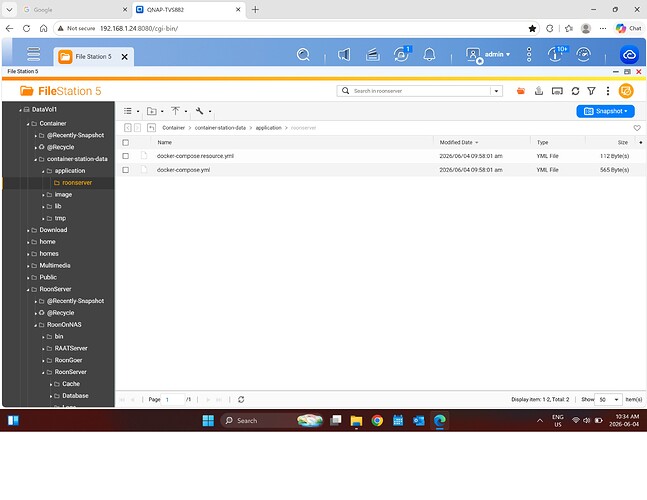Collapse the DataVol1 tree node

pos(20,110)
